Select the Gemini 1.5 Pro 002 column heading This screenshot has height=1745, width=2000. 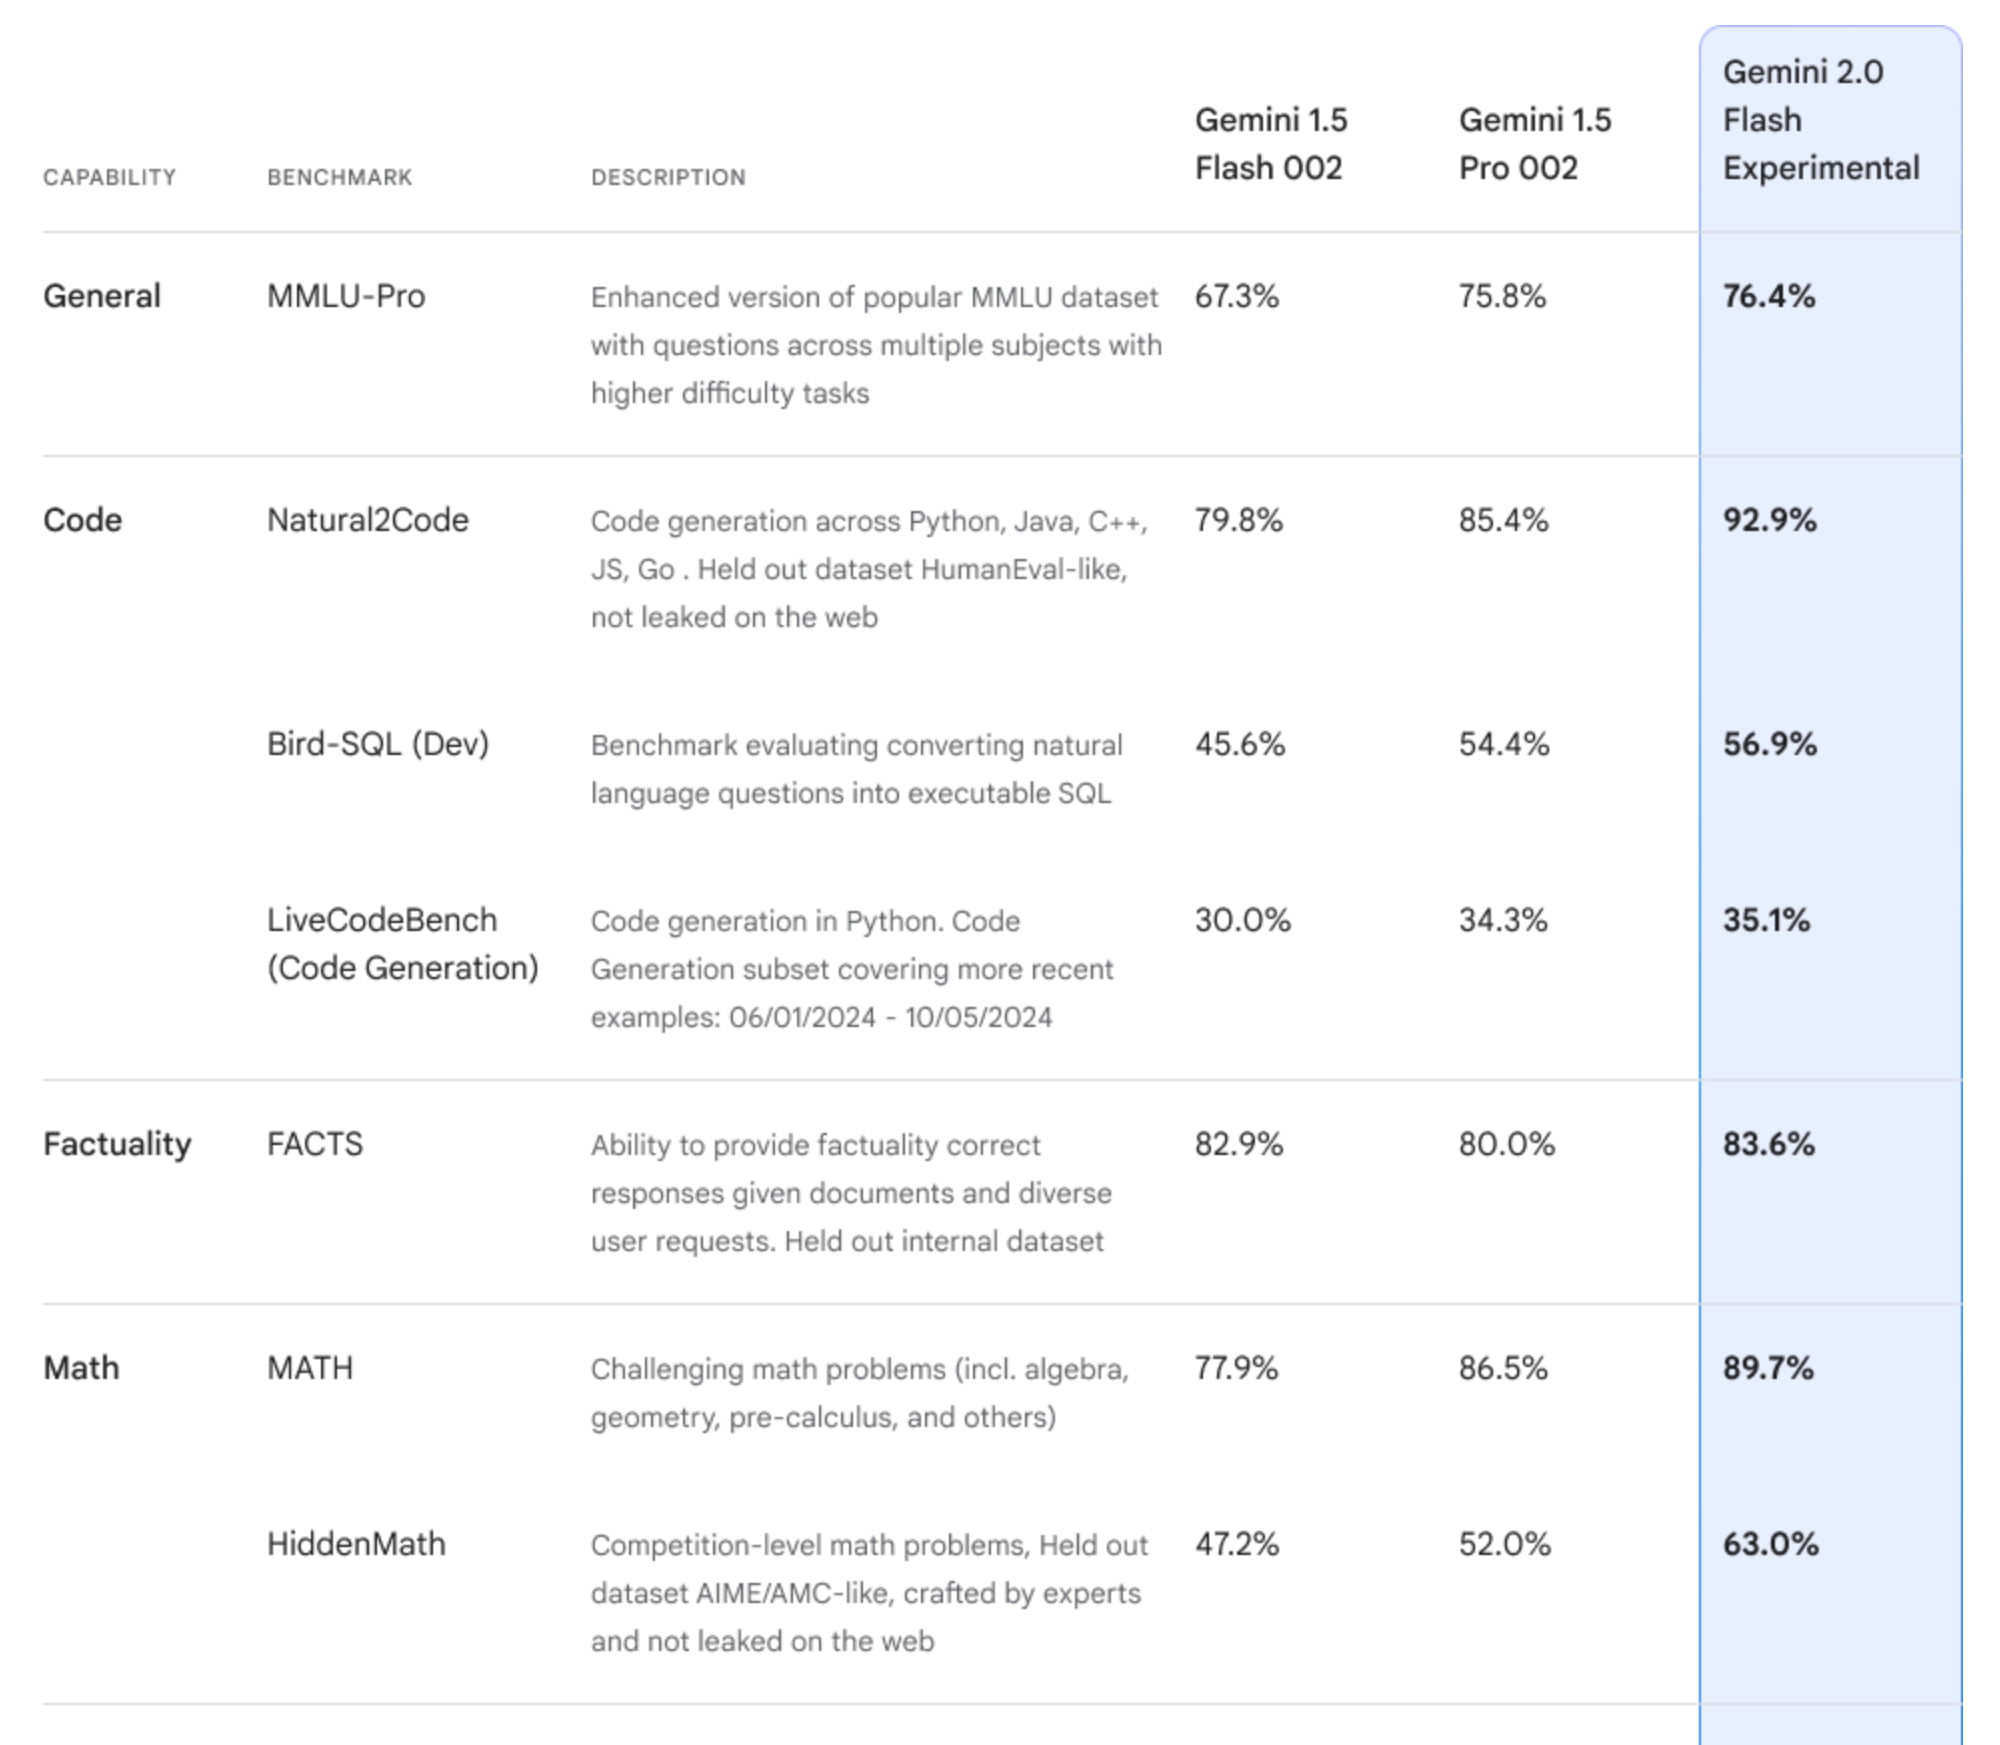1534,144
